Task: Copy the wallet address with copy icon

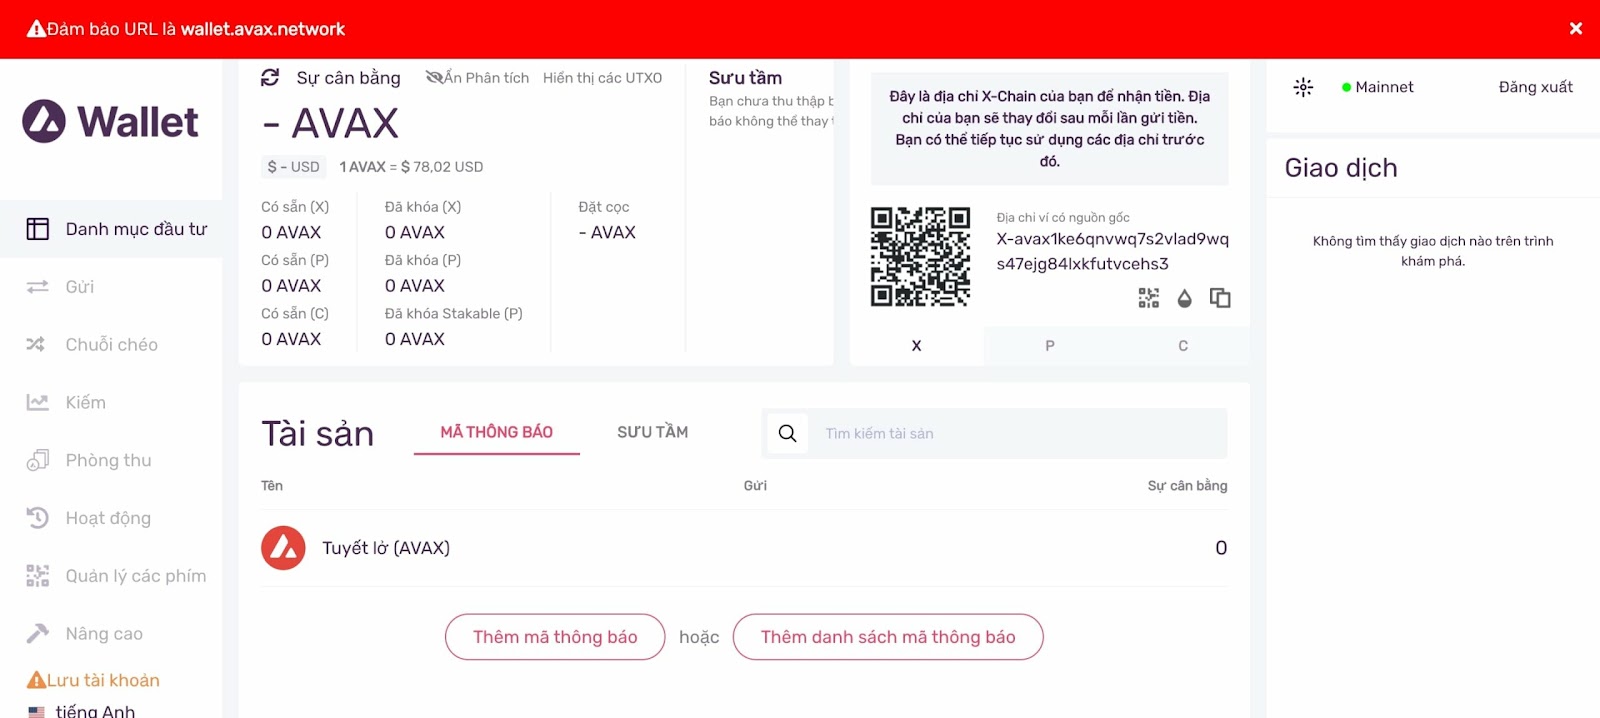Action: tap(1220, 298)
